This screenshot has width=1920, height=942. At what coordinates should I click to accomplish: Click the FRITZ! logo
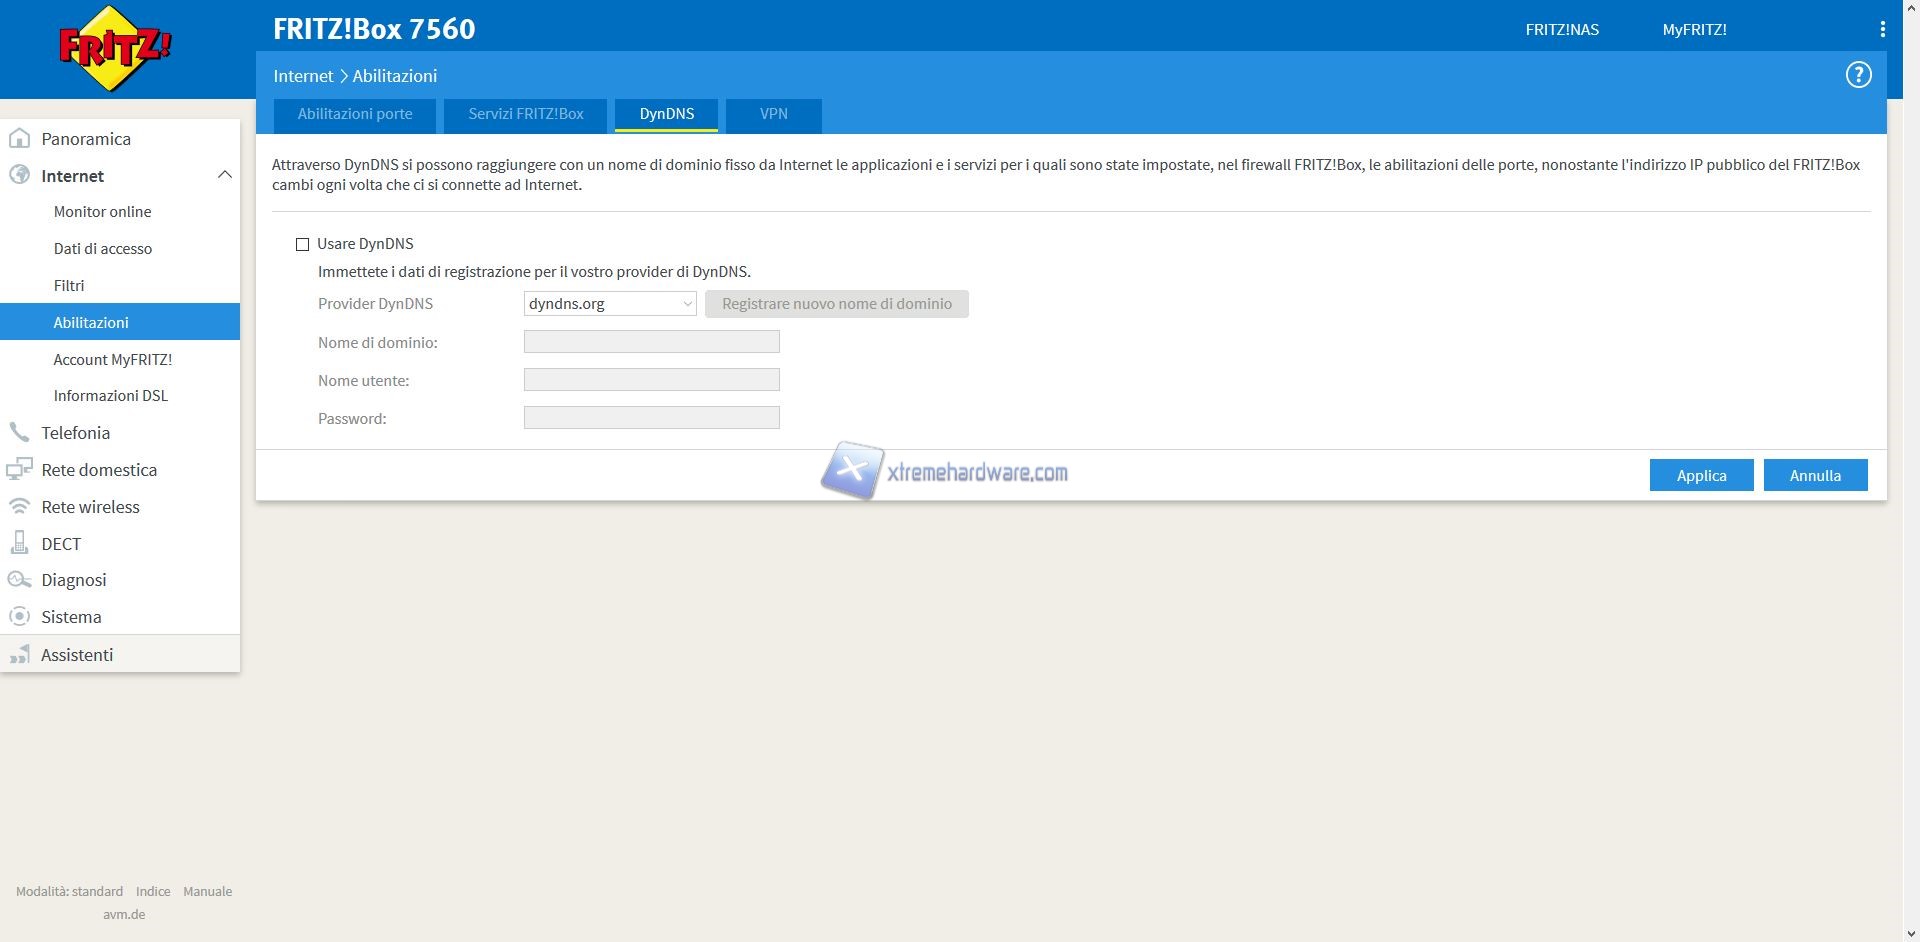click(x=115, y=48)
